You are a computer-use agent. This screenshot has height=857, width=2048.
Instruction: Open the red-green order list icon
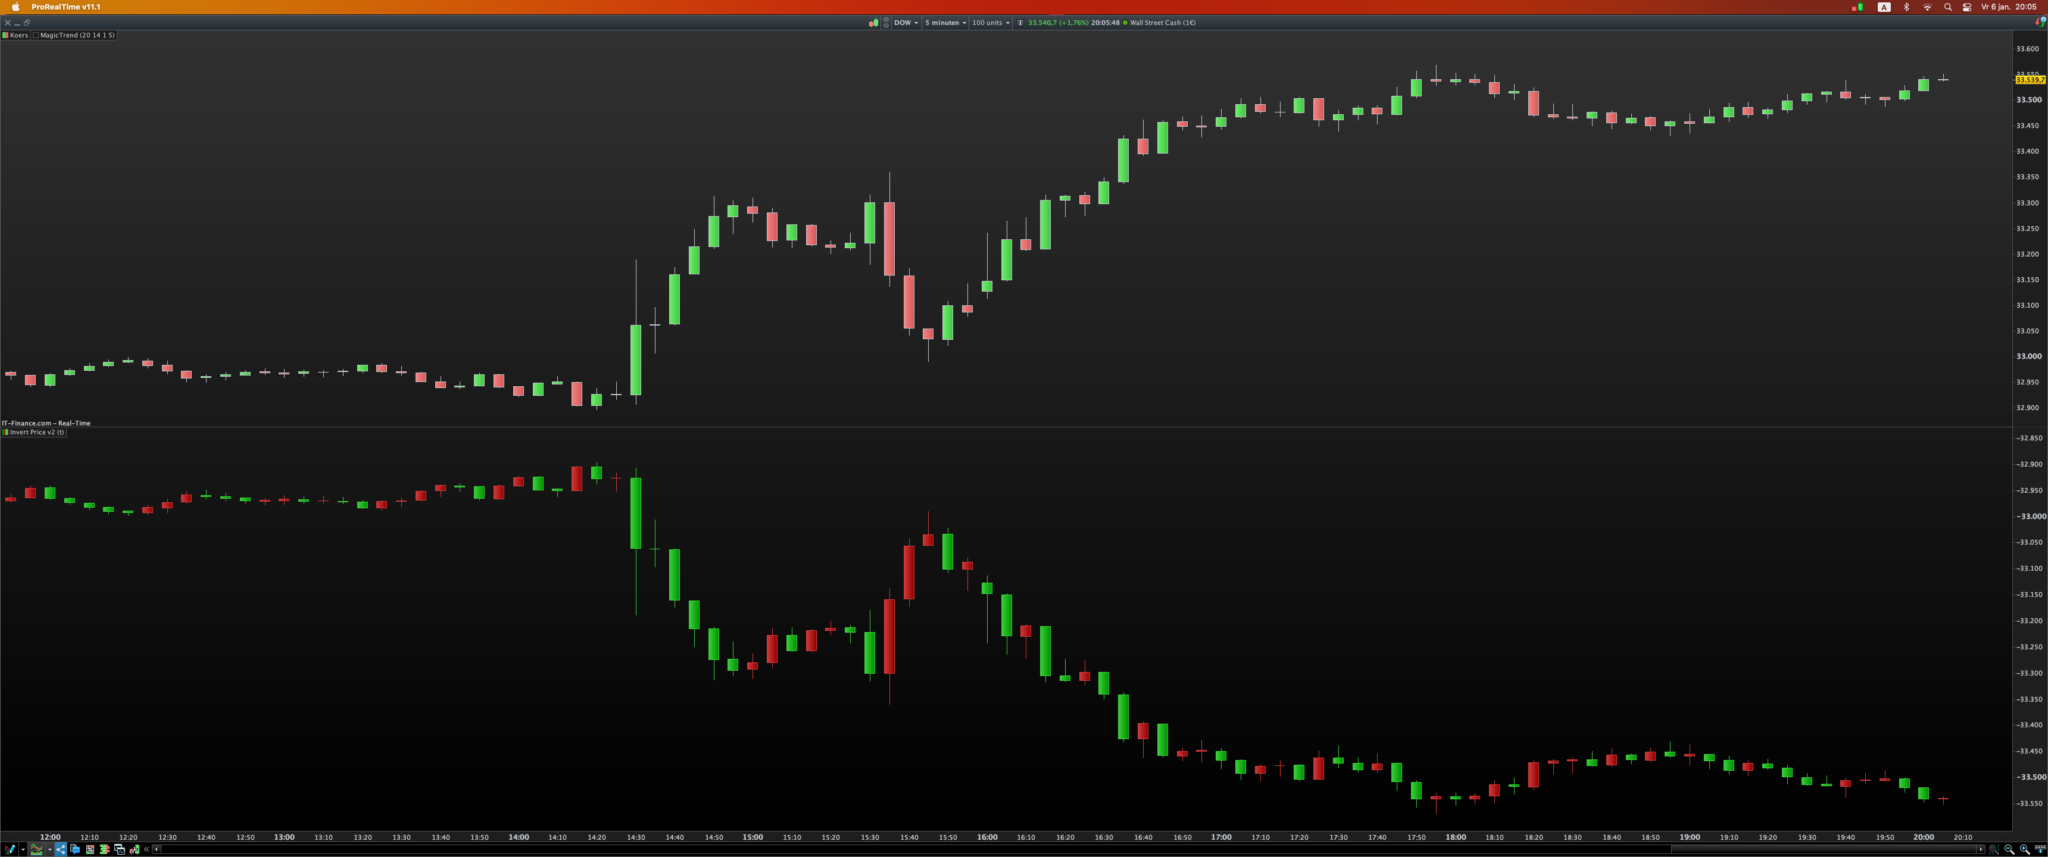pos(90,849)
